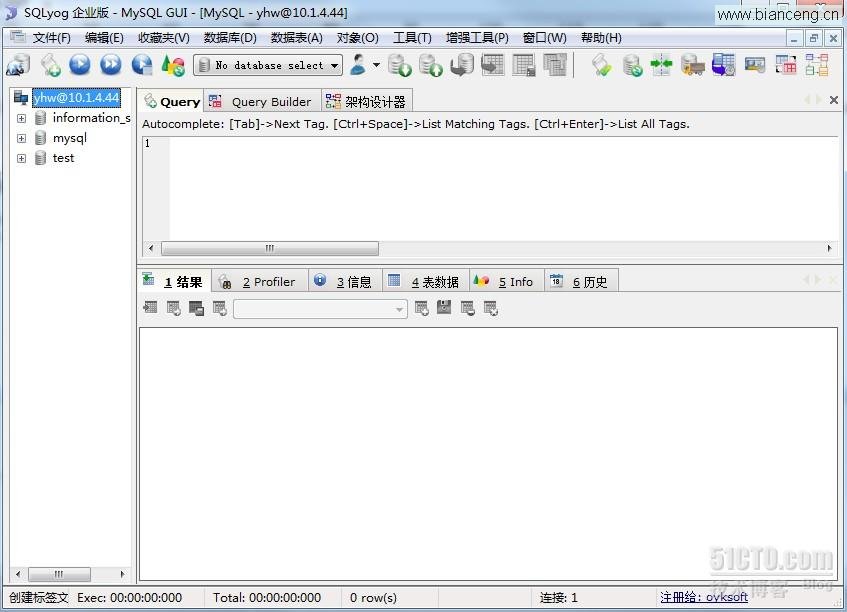Expand the test database node
Image resolution: width=847 pixels, height=612 pixels.
22,158
